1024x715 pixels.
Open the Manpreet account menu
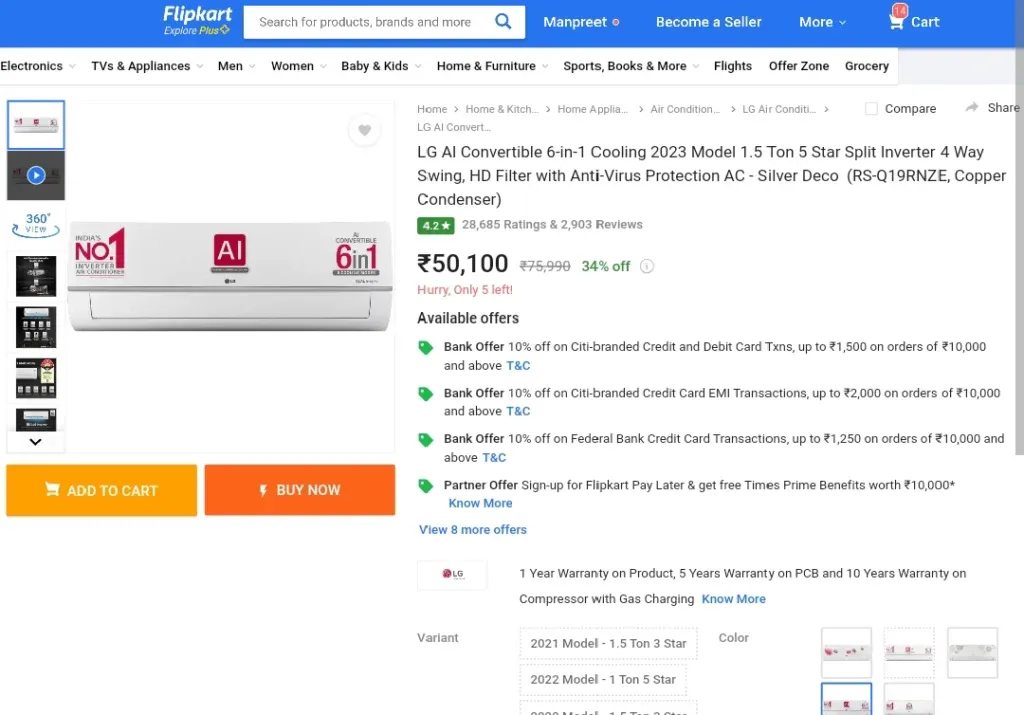pyautogui.click(x=581, y=22)
